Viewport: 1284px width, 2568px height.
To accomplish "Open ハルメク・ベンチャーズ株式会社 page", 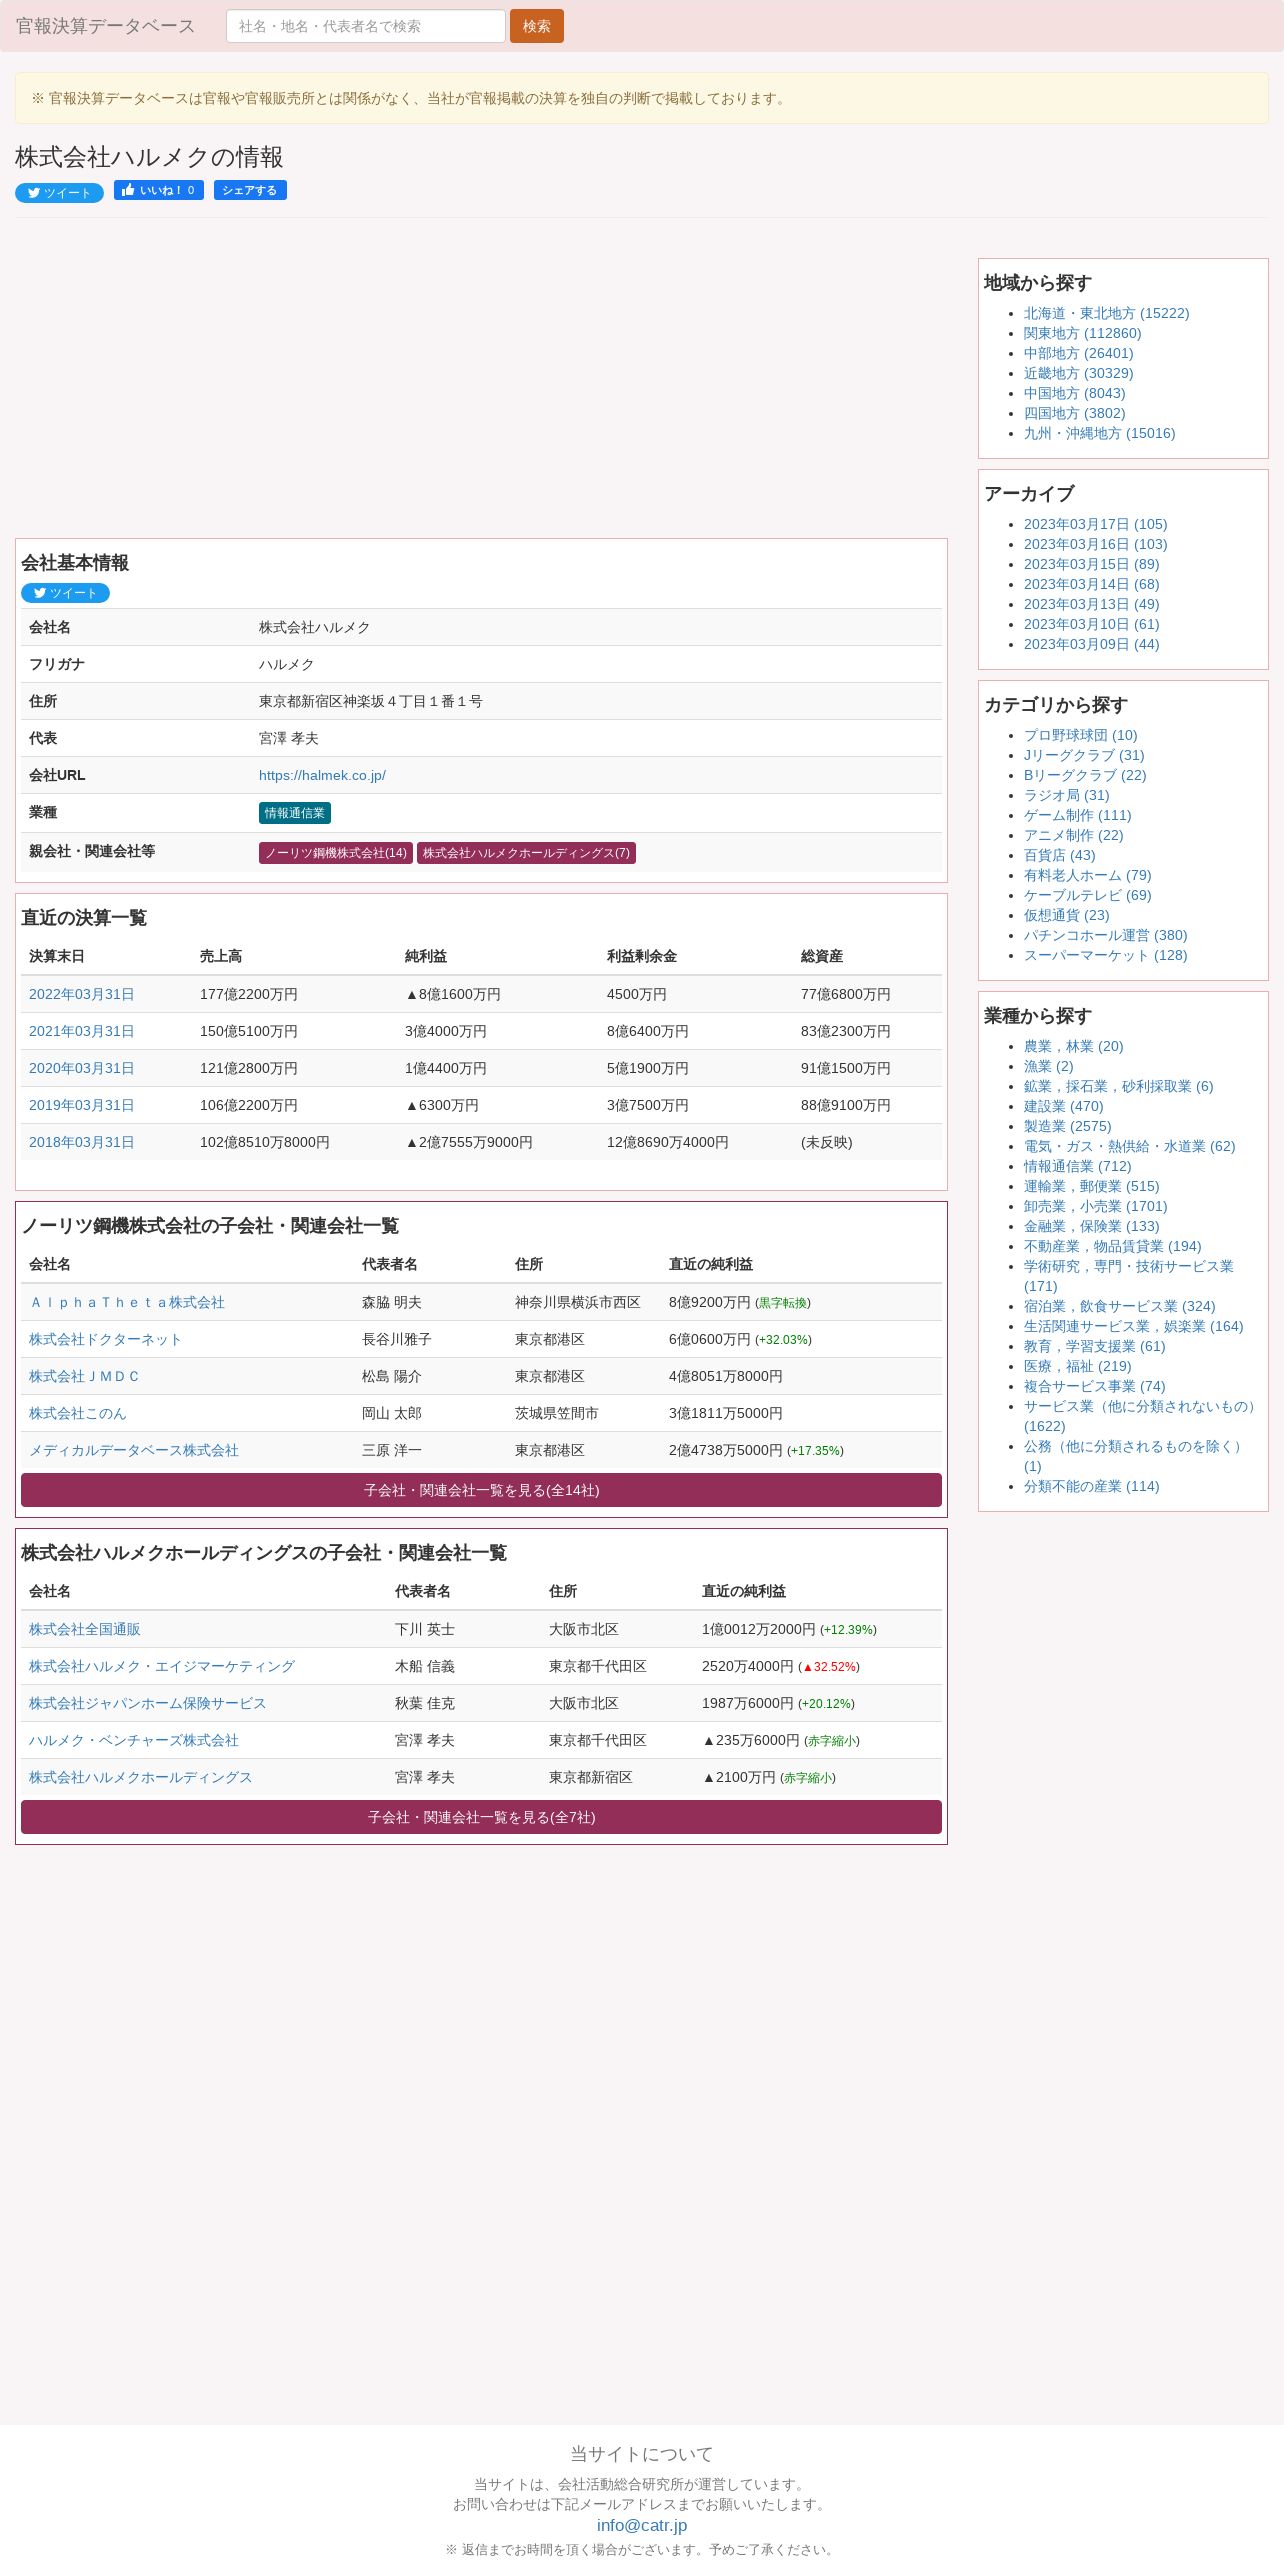I will click(x=134, y=1740).
